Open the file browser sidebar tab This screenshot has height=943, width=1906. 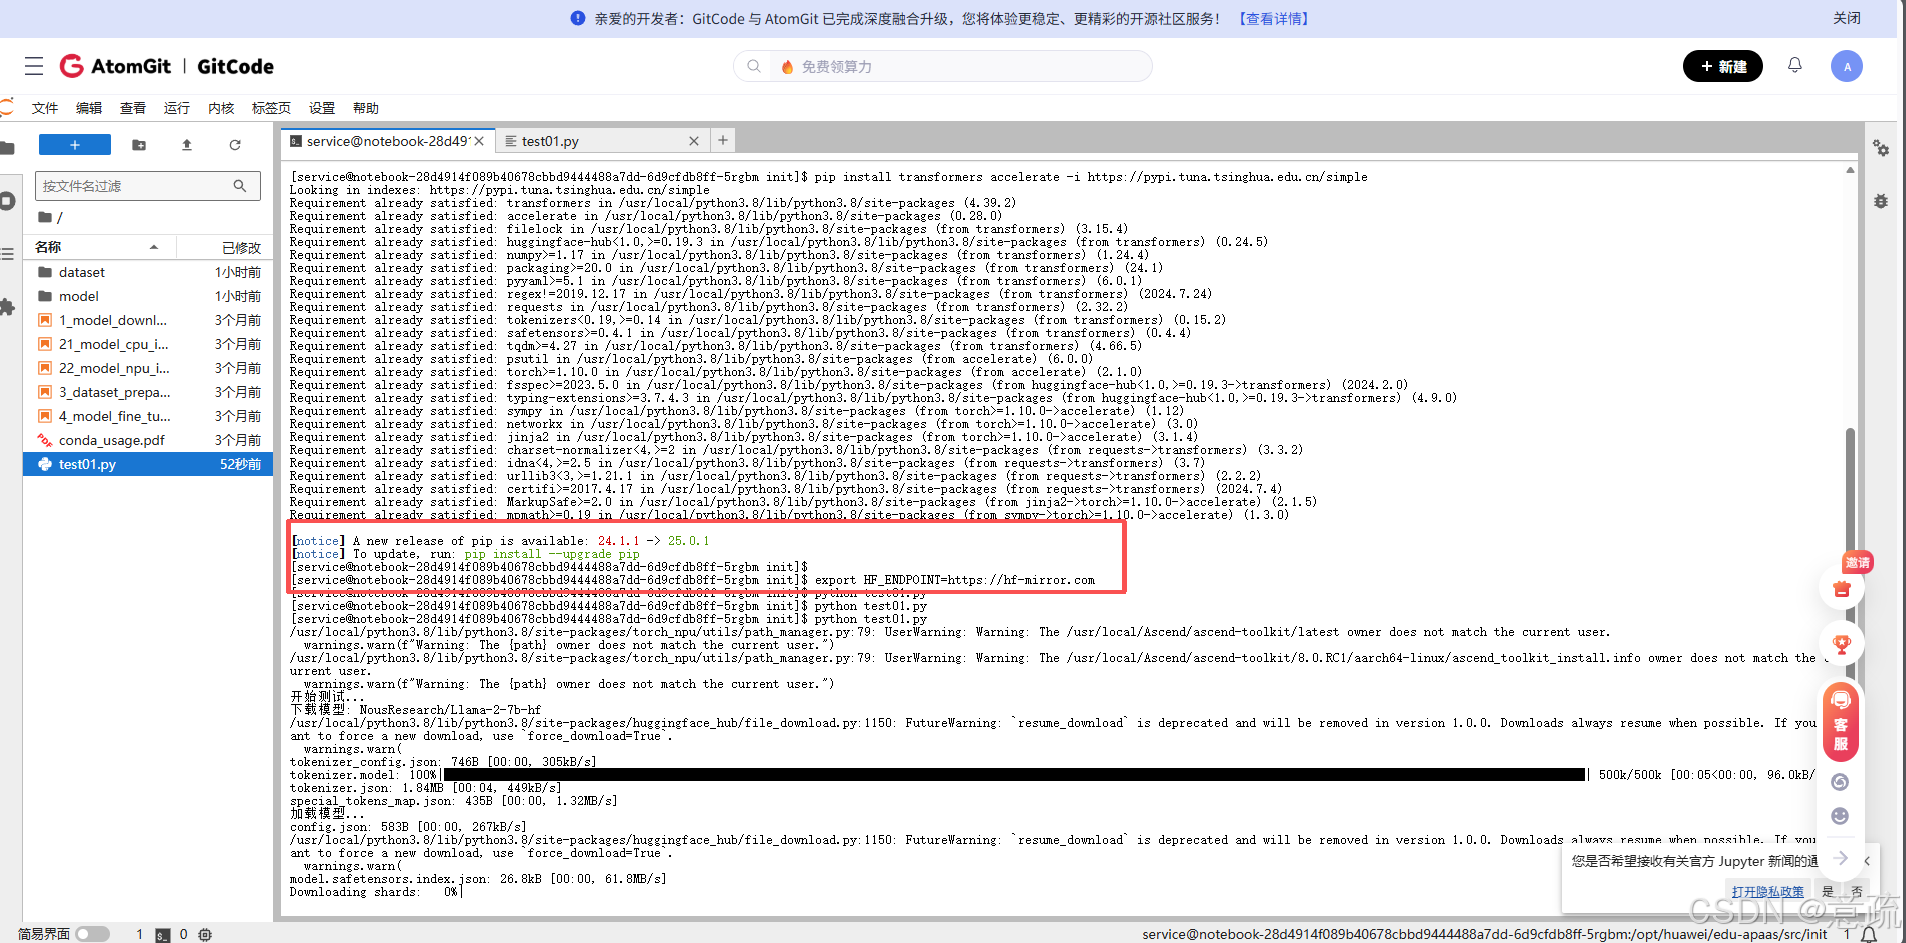click(7, 148)
